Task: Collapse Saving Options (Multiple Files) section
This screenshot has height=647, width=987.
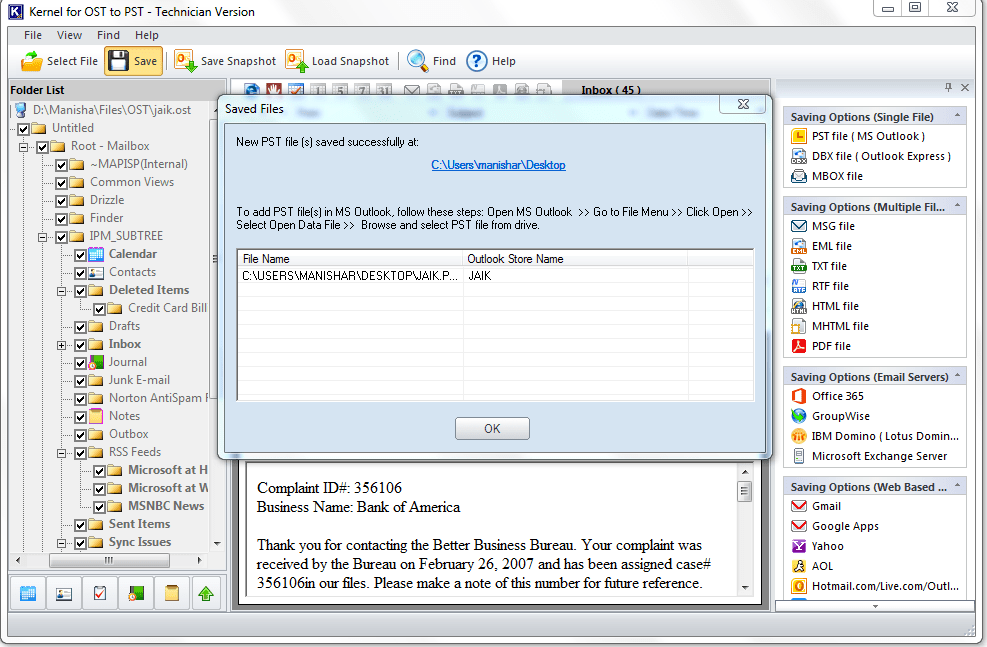Action: [957, 205]
